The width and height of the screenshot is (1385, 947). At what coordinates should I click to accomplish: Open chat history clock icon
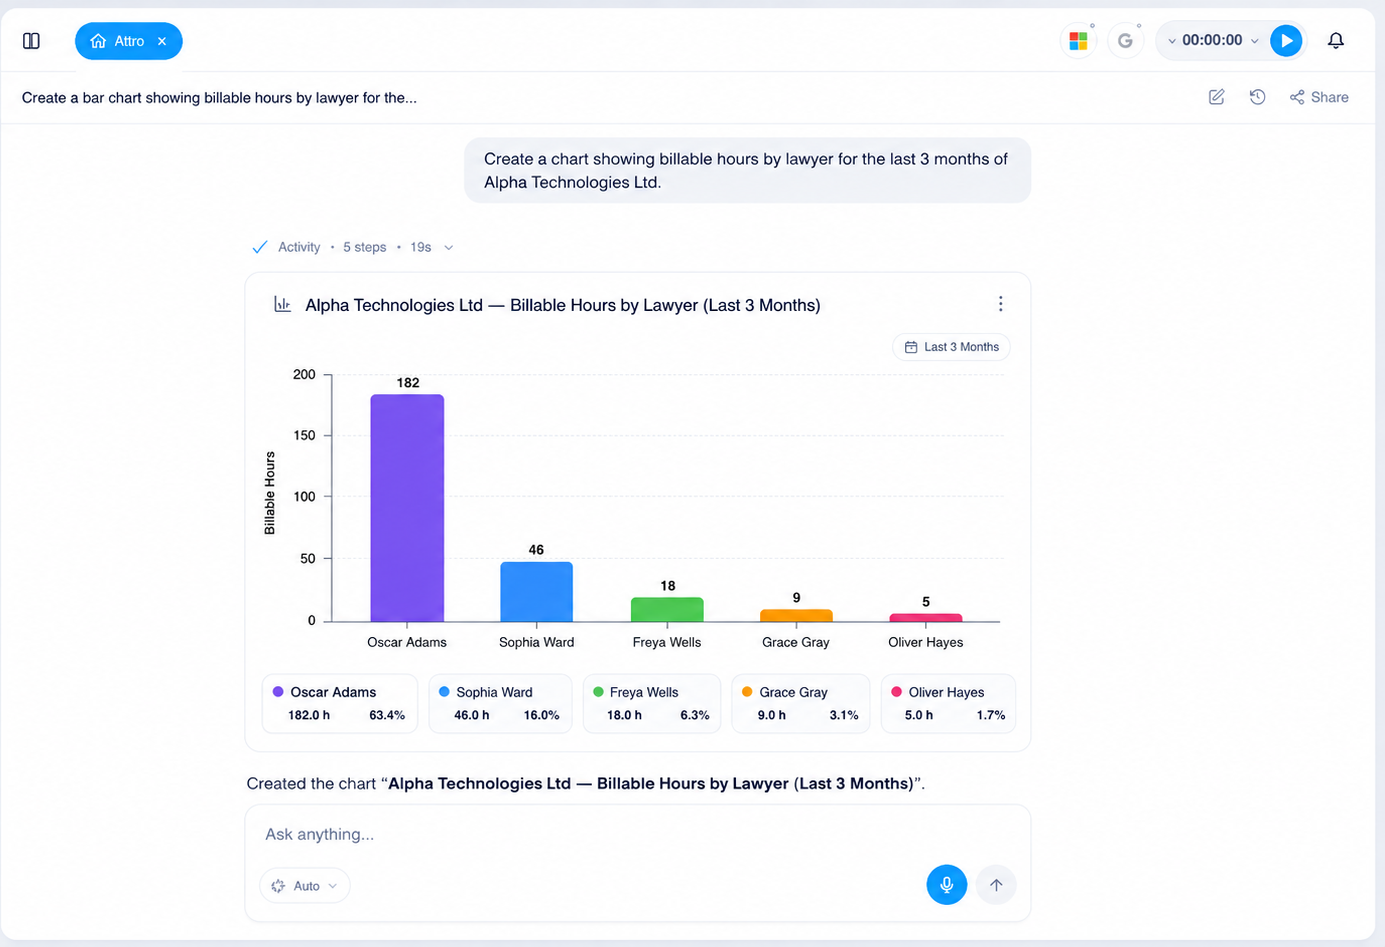(1257, 97)
